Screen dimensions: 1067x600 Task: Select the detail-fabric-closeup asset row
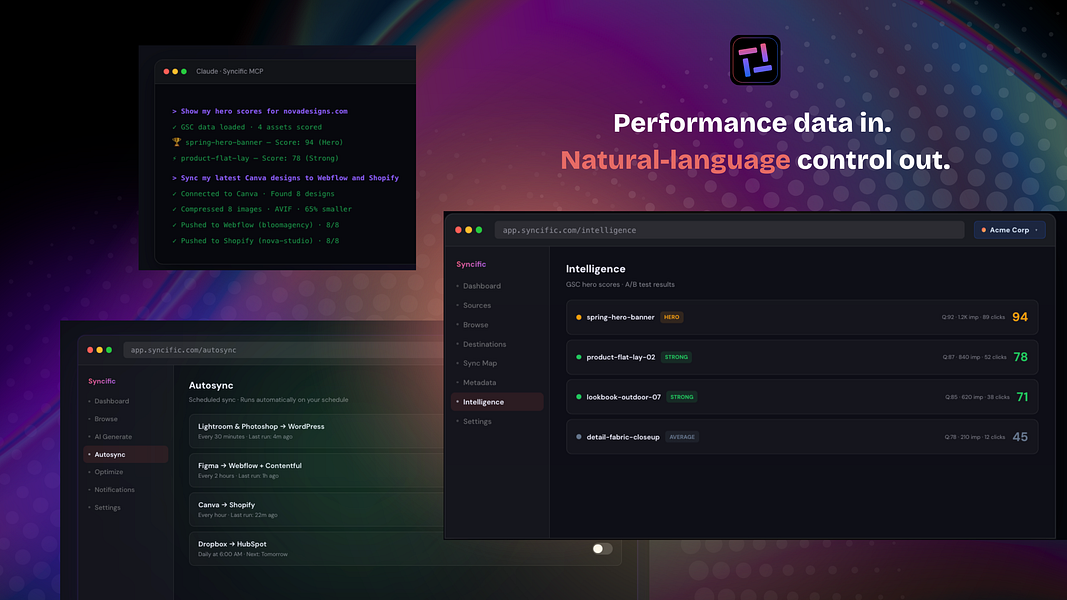[802, 437]
